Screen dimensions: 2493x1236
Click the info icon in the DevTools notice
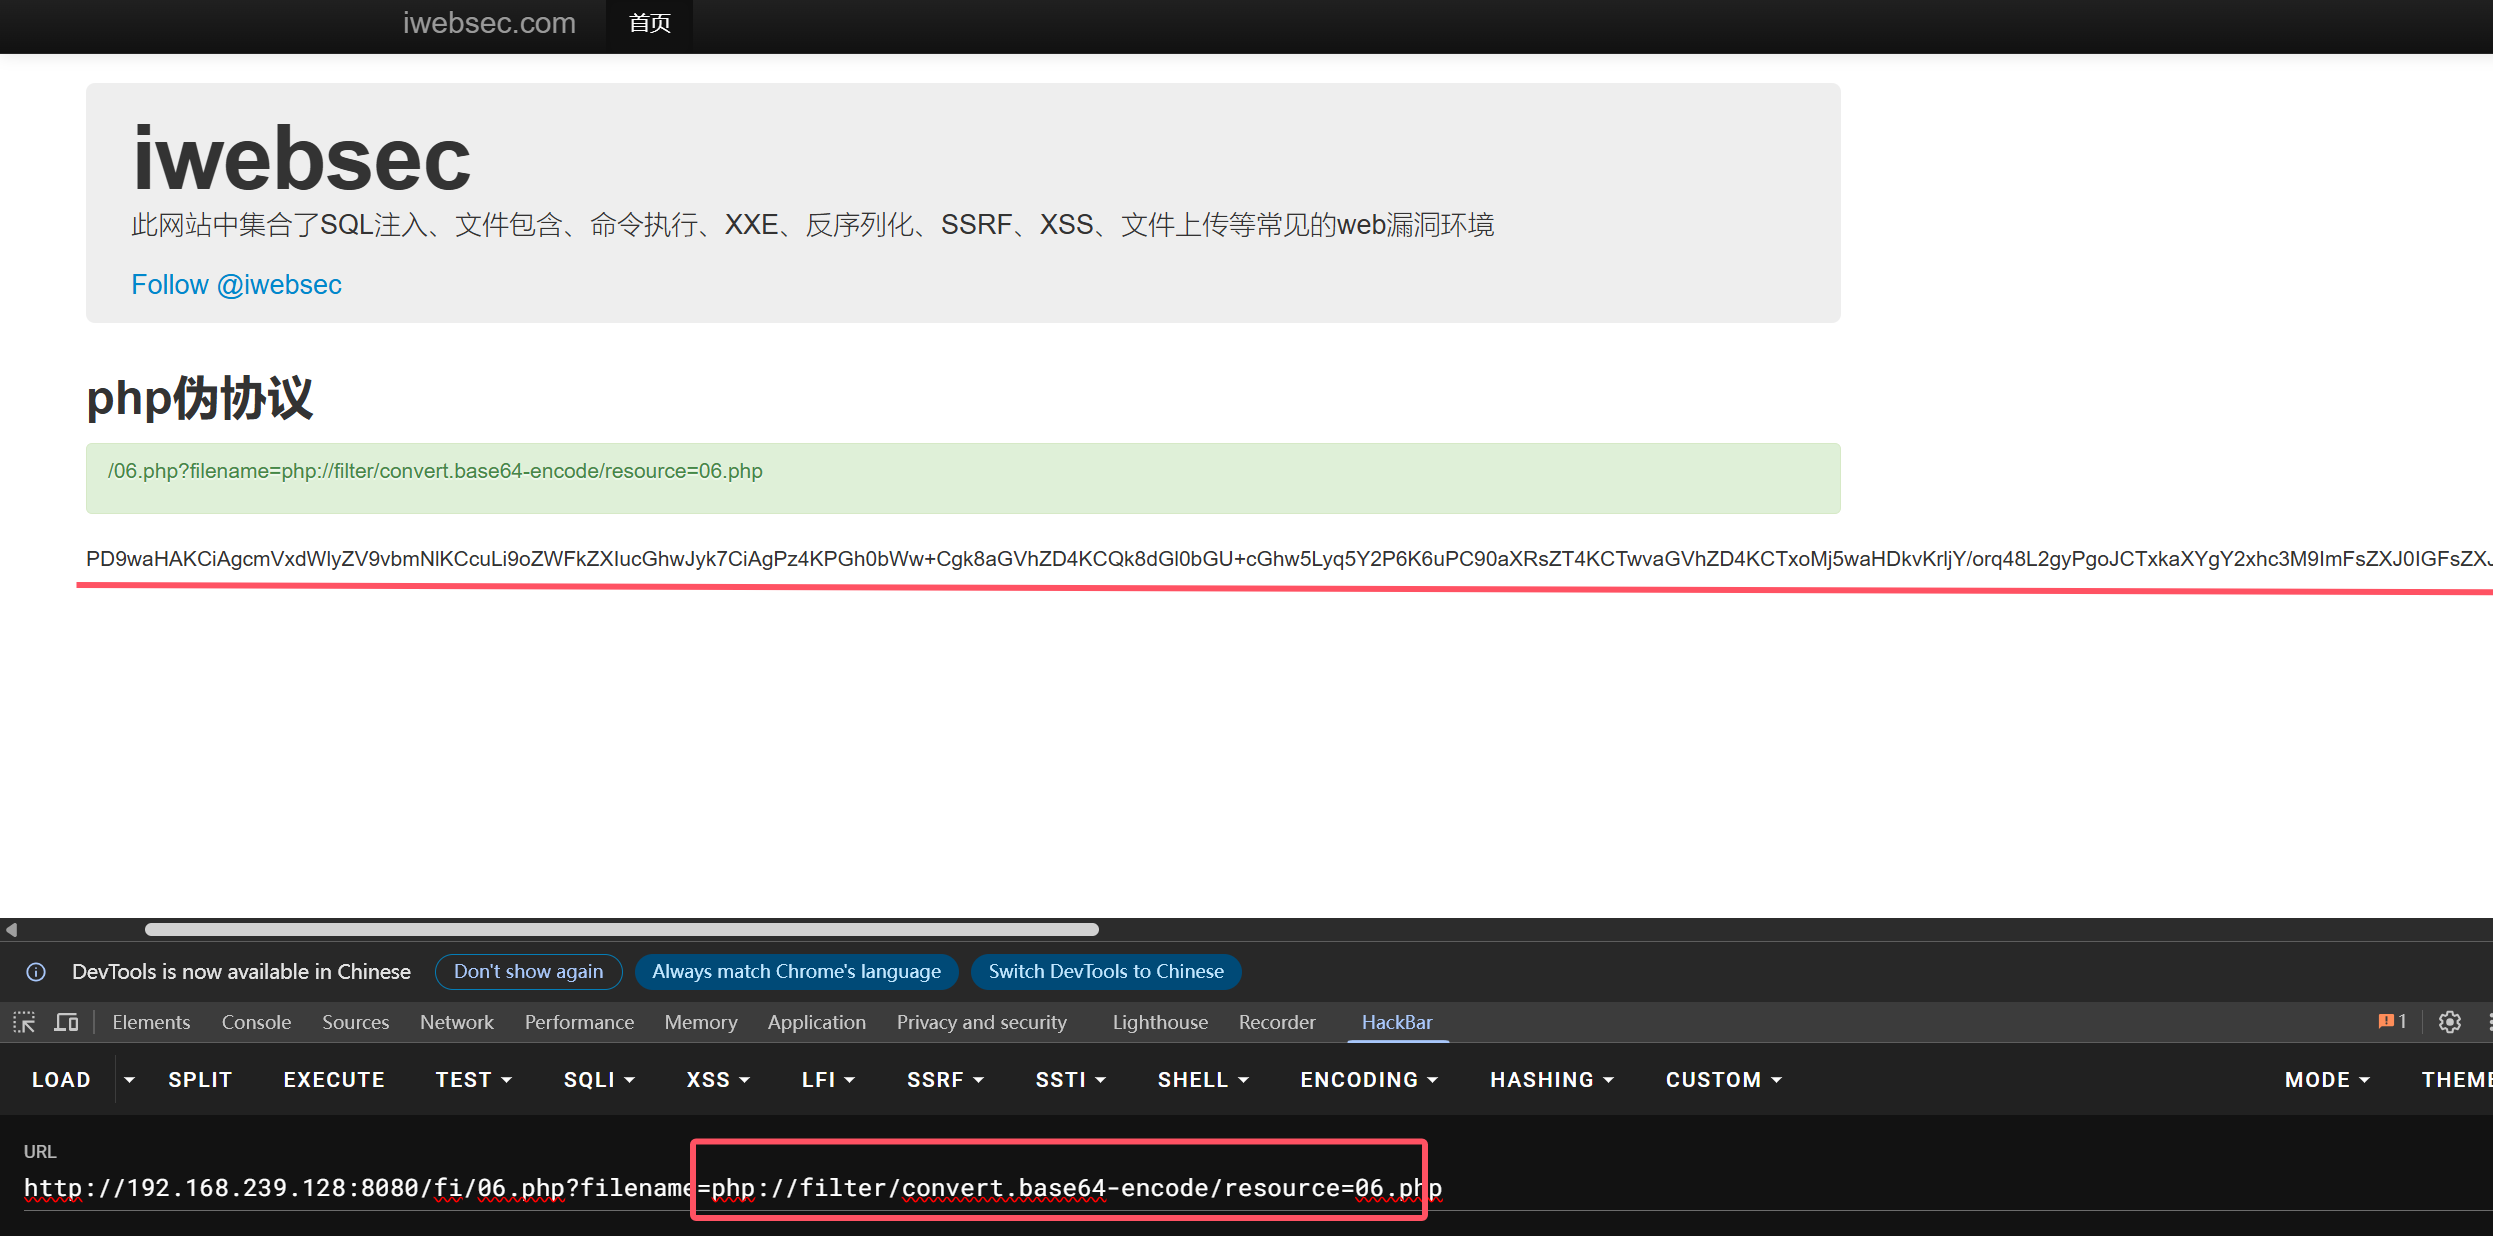[36, 971]
